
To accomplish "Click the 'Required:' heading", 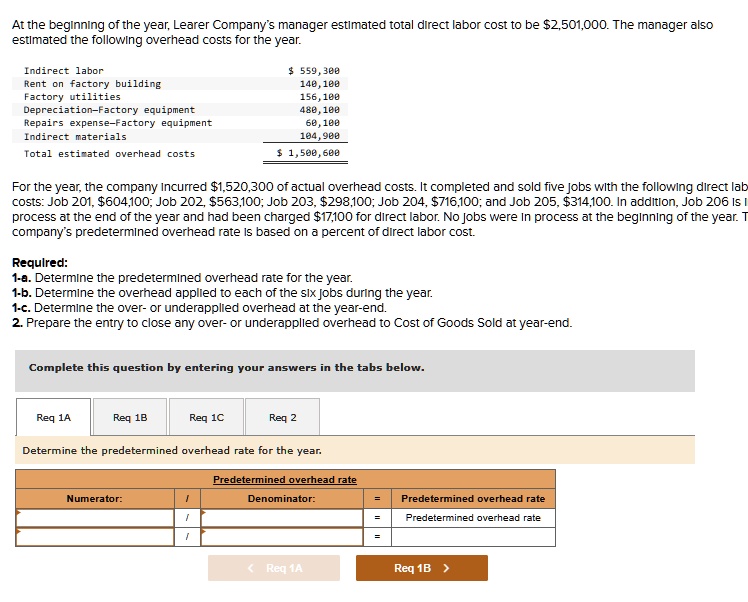I will click(40, 262).
